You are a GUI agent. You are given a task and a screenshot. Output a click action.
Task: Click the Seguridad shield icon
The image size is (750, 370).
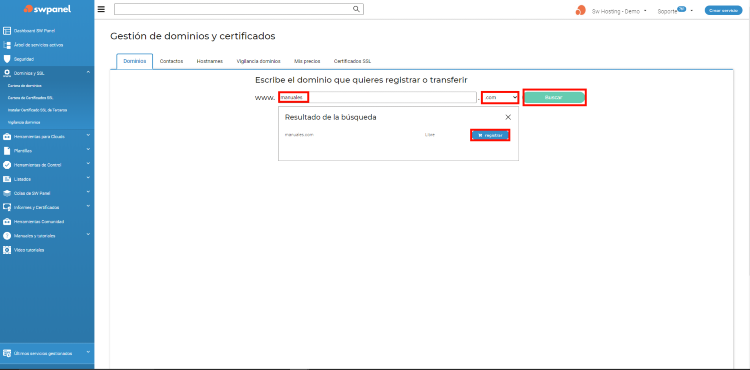7,59
